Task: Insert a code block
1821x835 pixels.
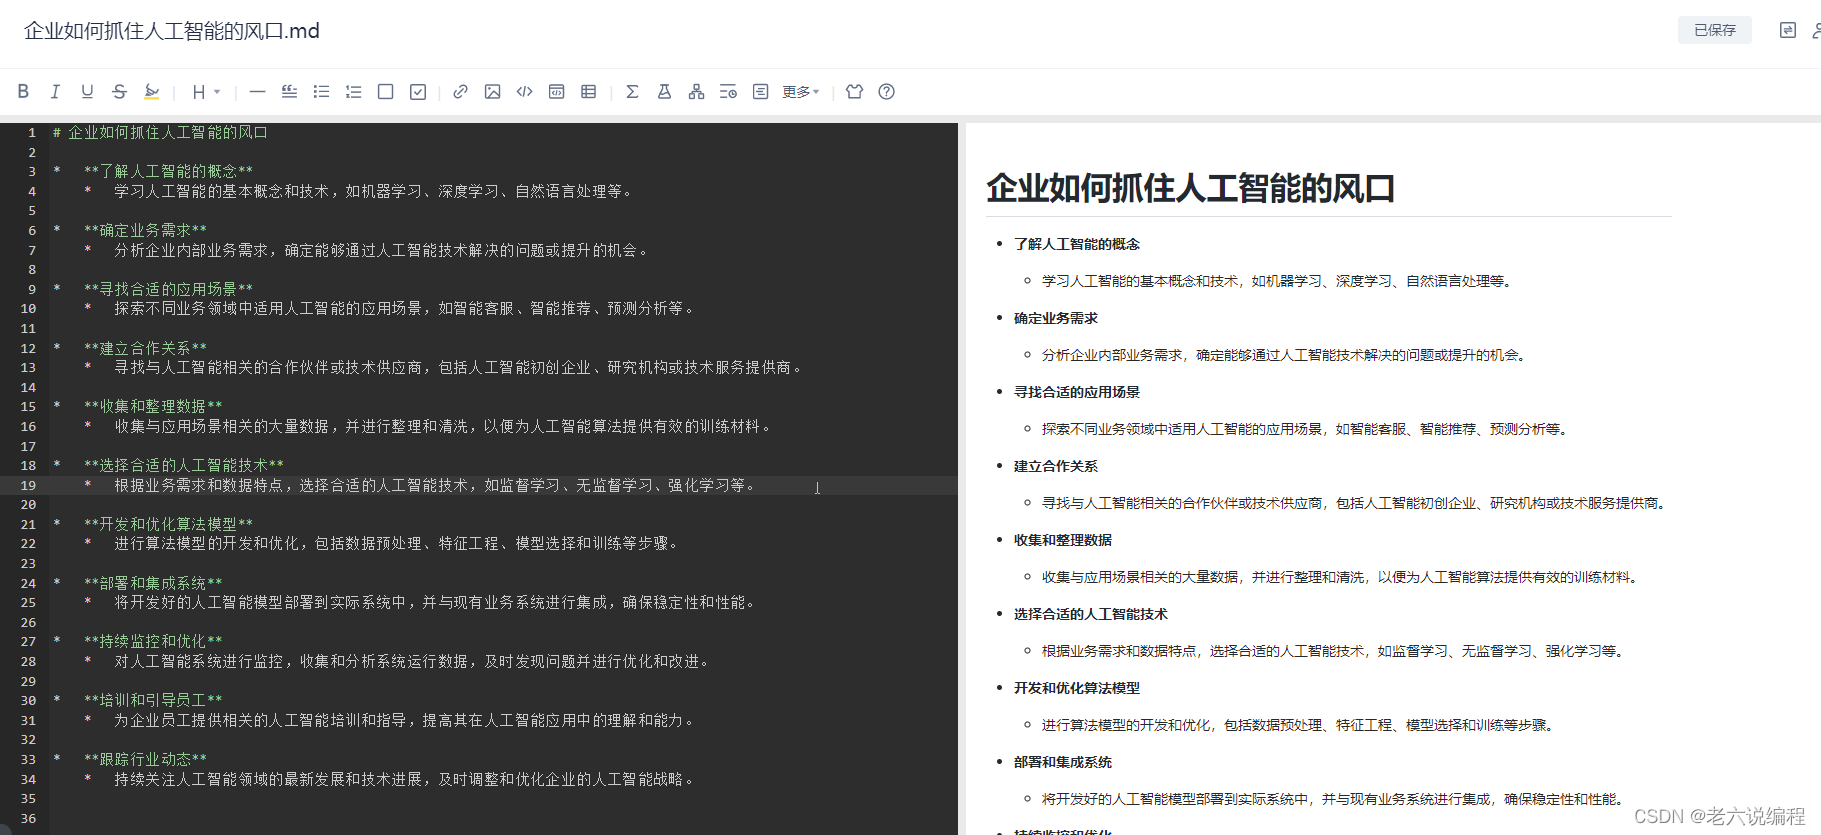Action: (556, 92)
